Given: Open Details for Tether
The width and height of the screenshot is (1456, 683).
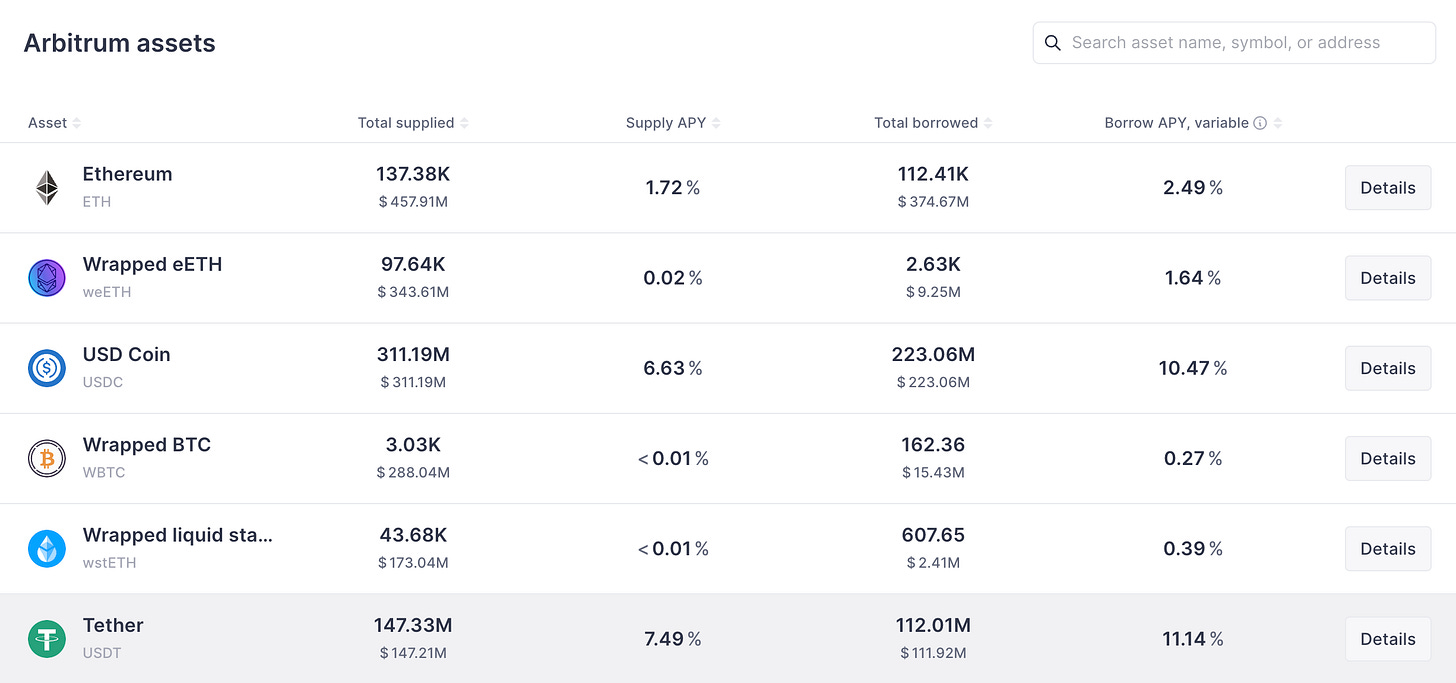Looking at the screenshot, I should click(x=1388, y=639).
